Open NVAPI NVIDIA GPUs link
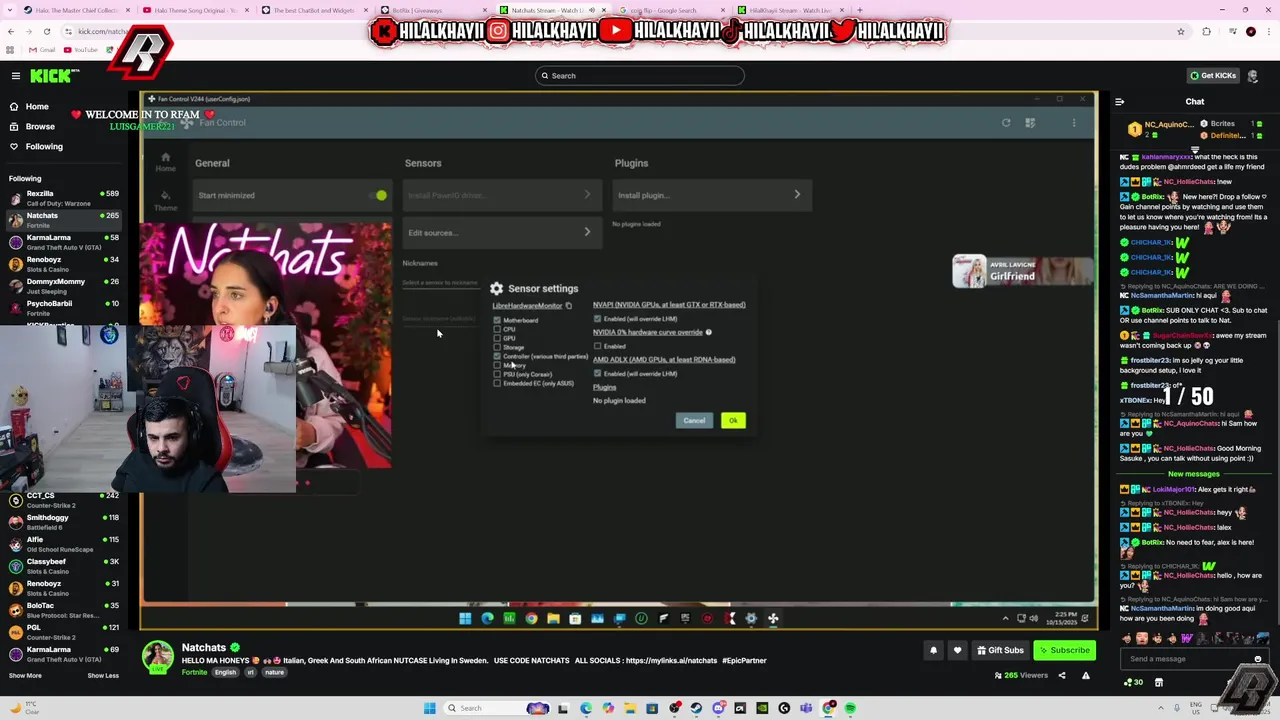The image size is (1280, 720). point(669,305)
